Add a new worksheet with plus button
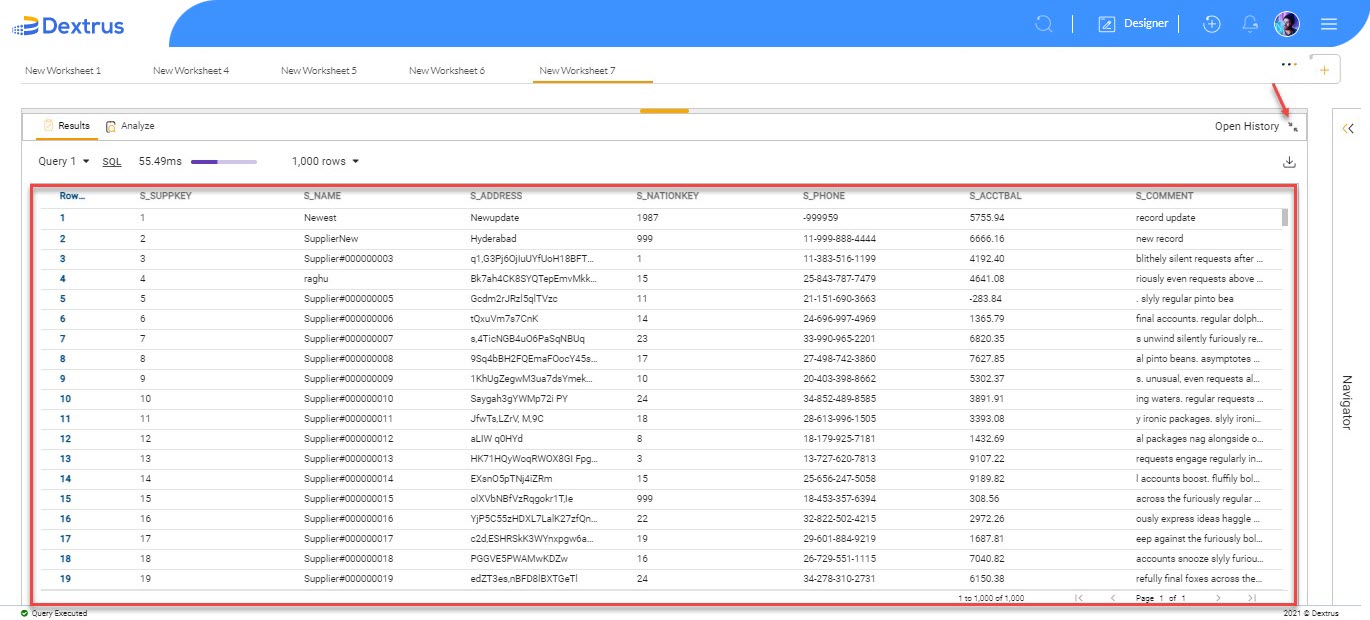This screenshot has height=620, width=1370. [x=1324, y=70]
